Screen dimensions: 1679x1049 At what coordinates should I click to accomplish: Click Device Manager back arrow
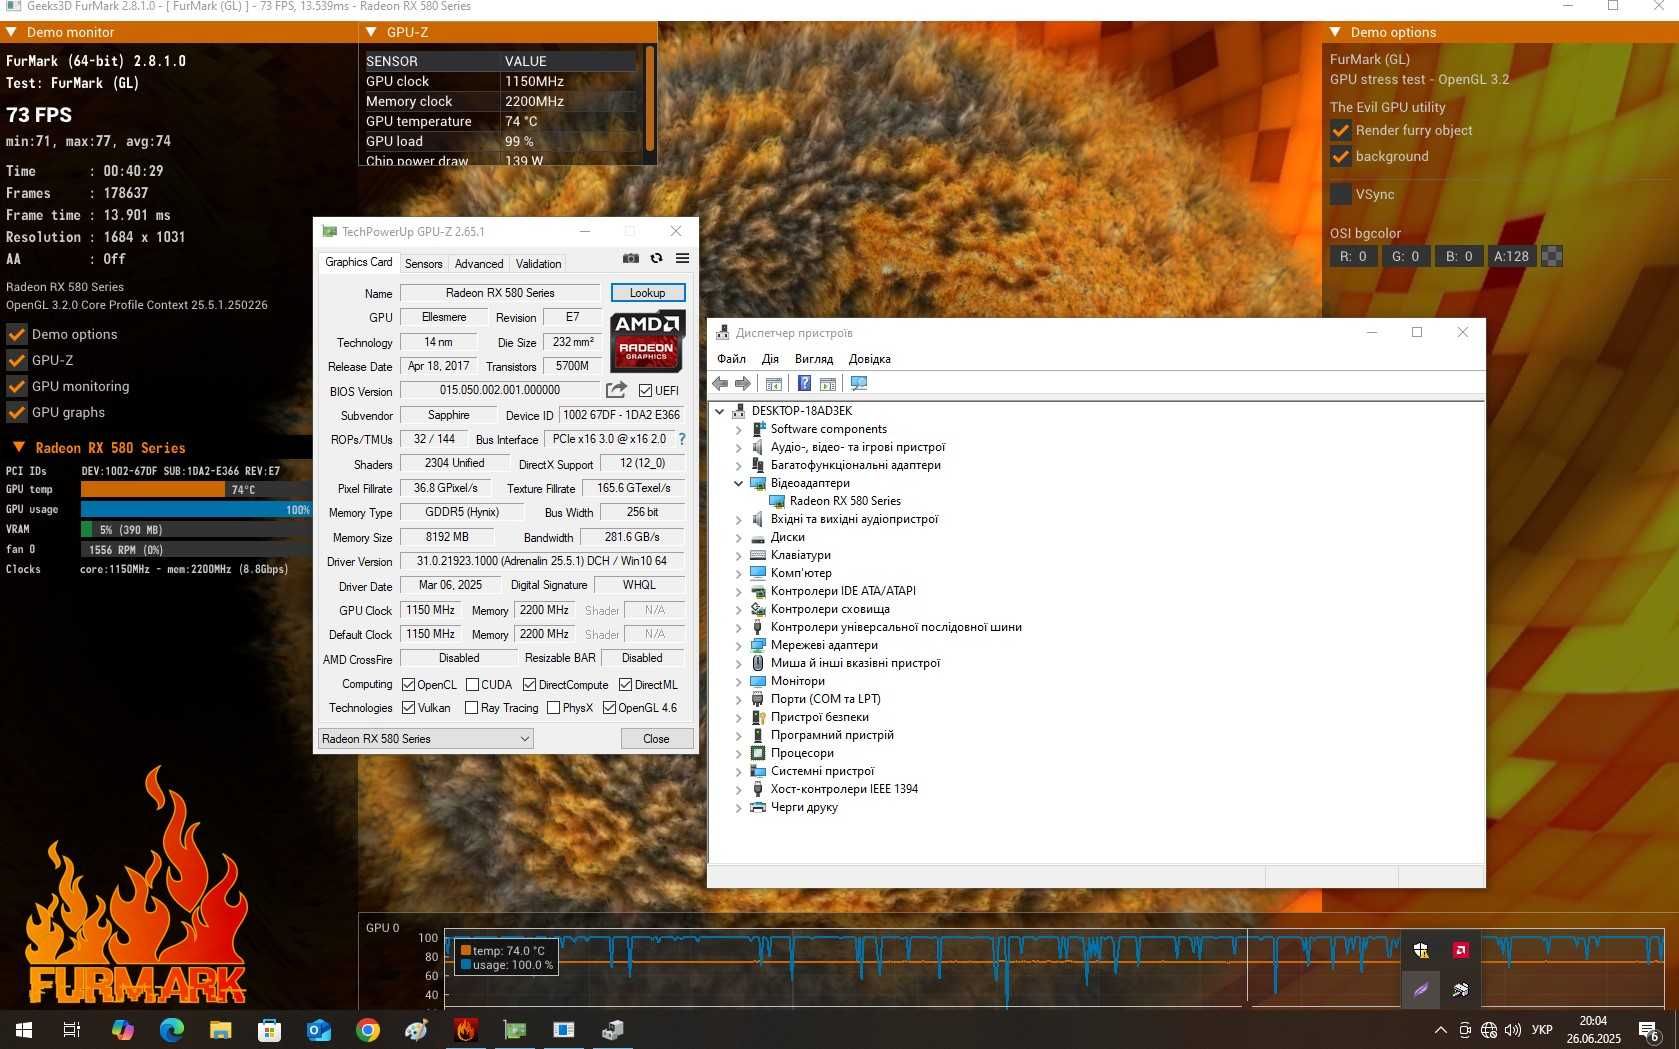[721, 384]
